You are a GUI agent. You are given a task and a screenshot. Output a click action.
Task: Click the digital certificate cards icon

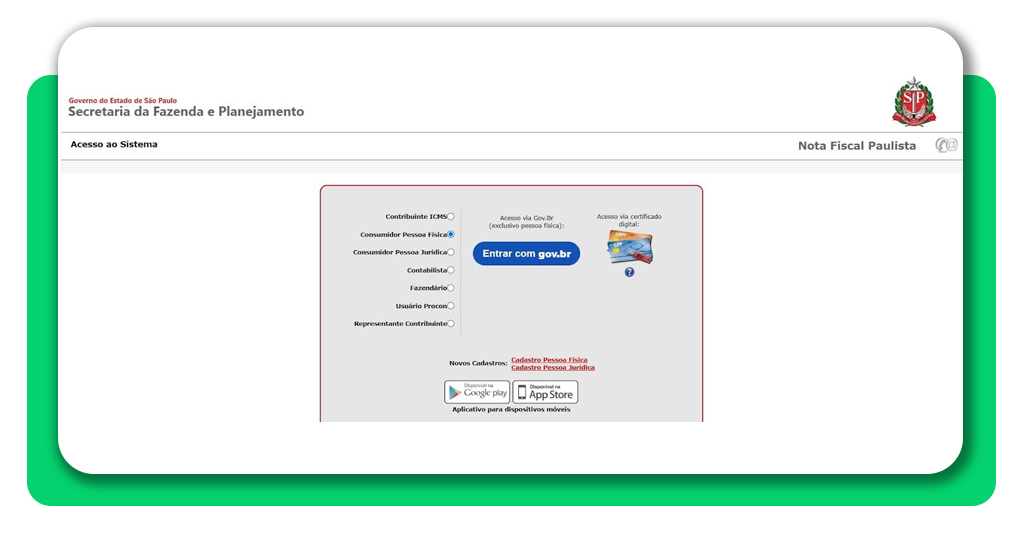629,247
